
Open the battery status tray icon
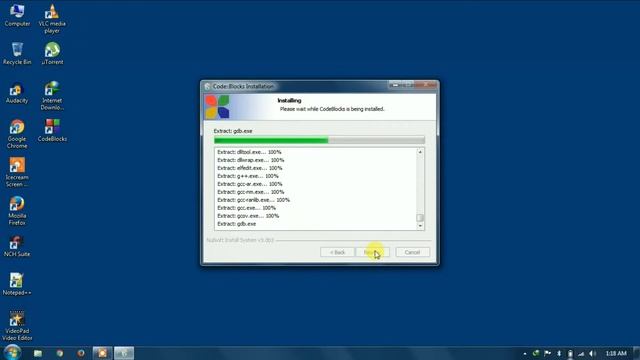pos(570,353)
